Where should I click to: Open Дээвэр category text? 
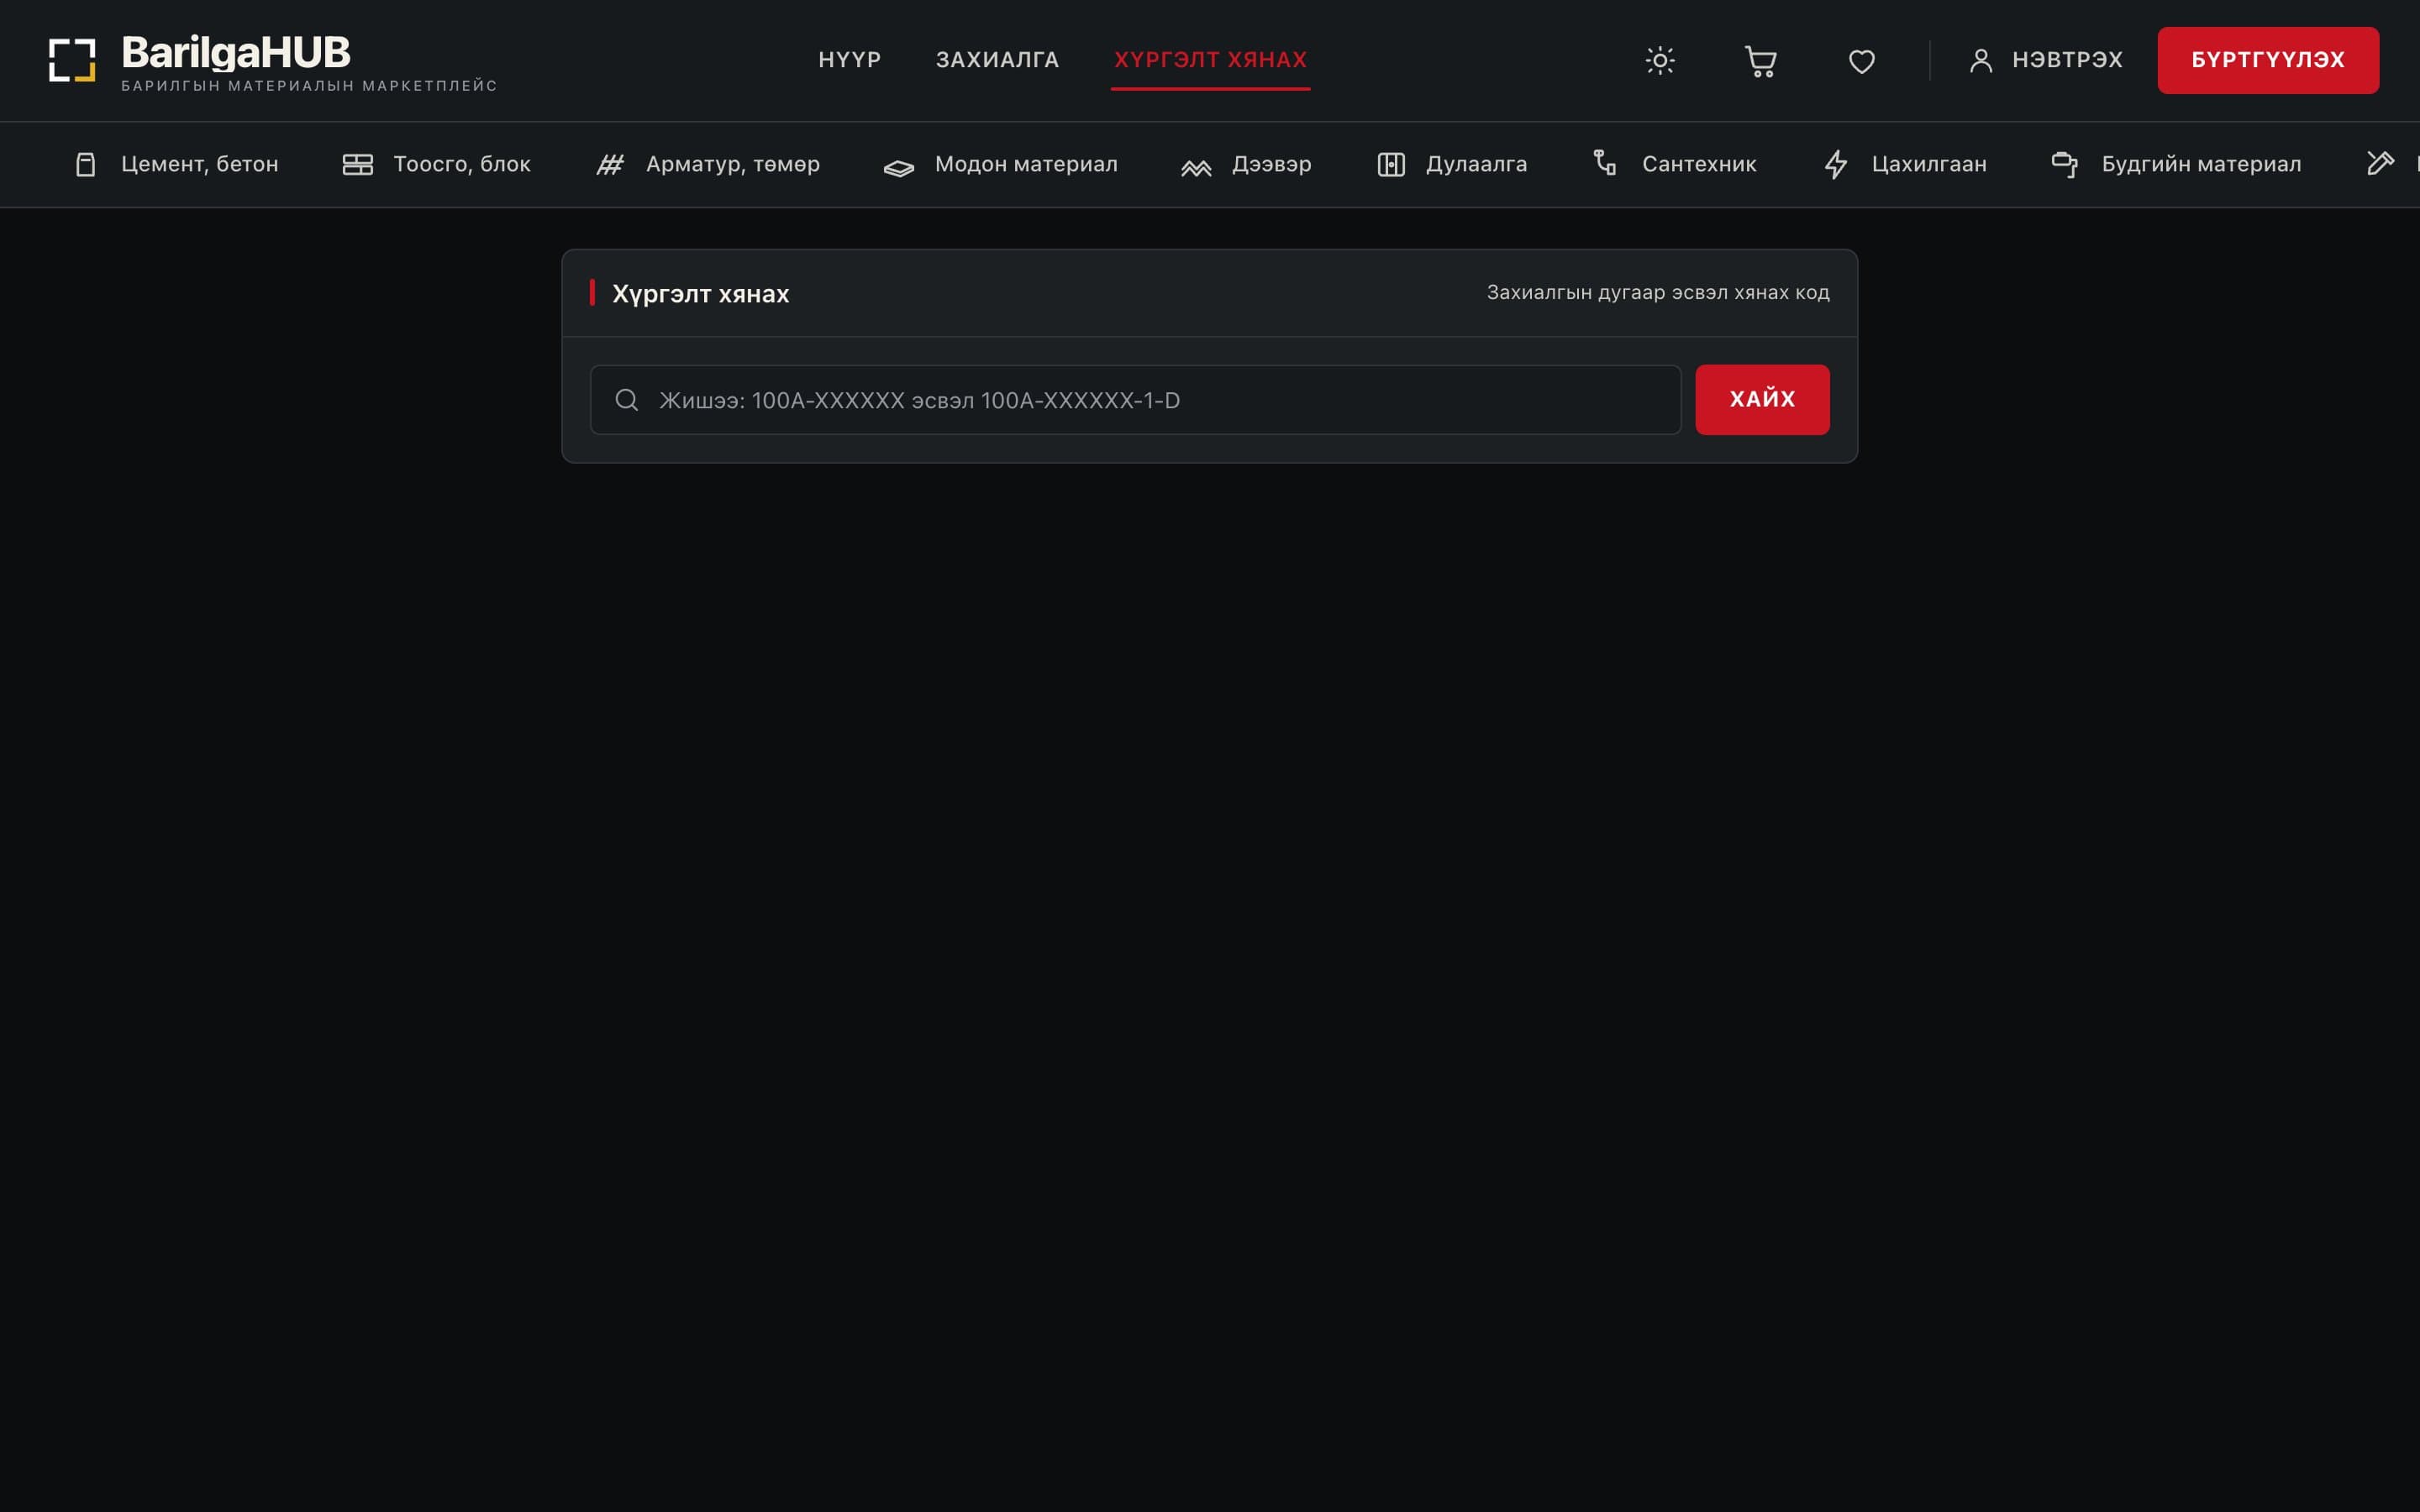point(1271,164)
